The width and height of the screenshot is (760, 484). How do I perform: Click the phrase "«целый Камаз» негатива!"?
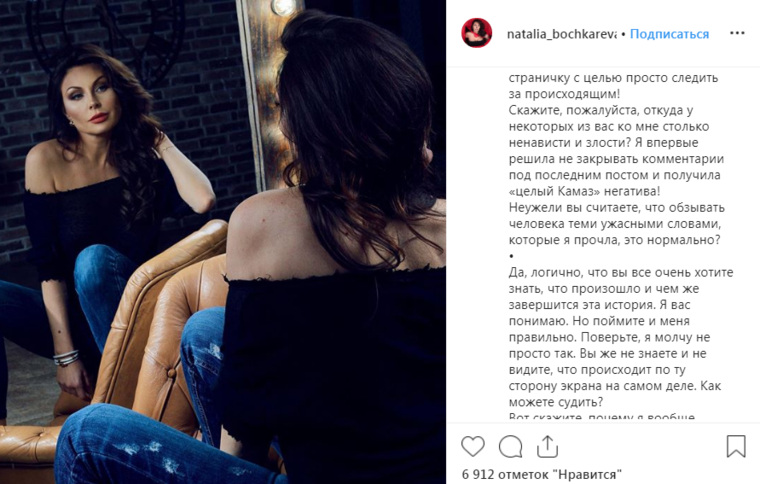[x=584, y=191]
